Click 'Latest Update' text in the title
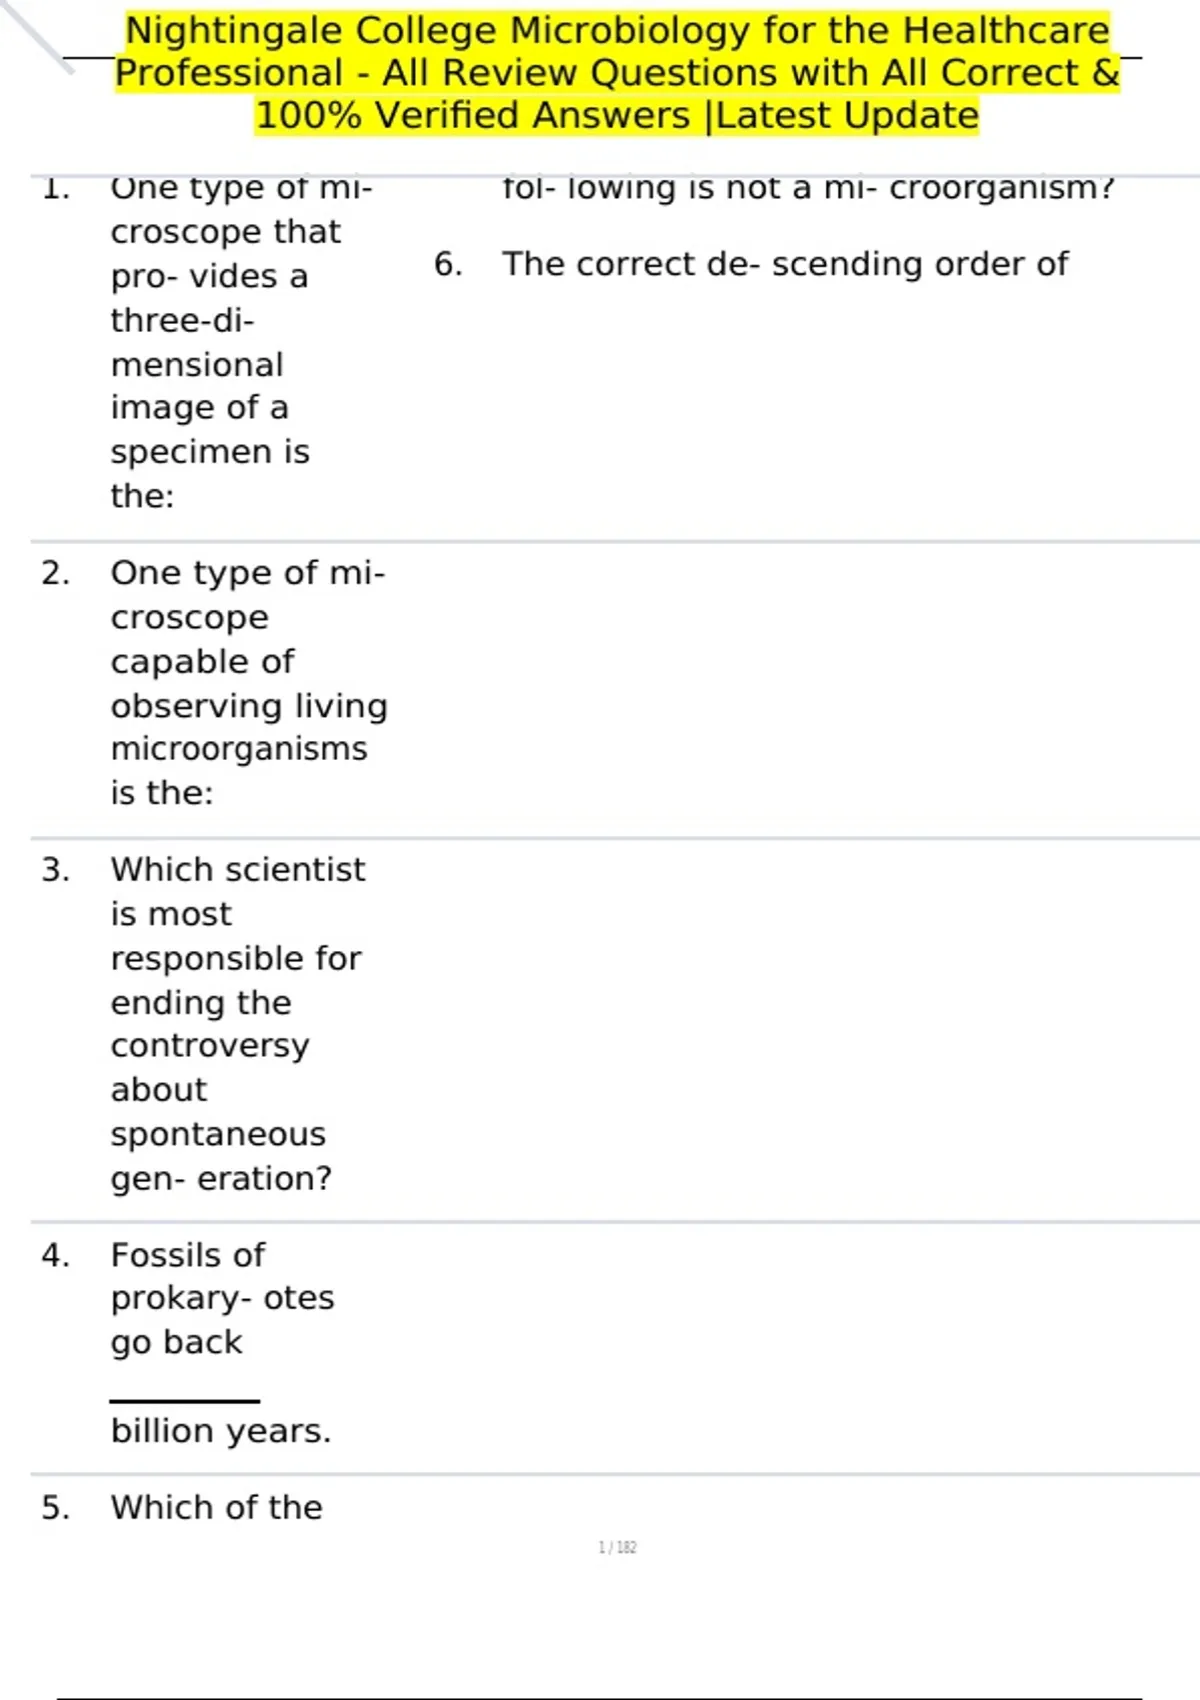Screen dimensions: 1200x1700 pos(847,116)
